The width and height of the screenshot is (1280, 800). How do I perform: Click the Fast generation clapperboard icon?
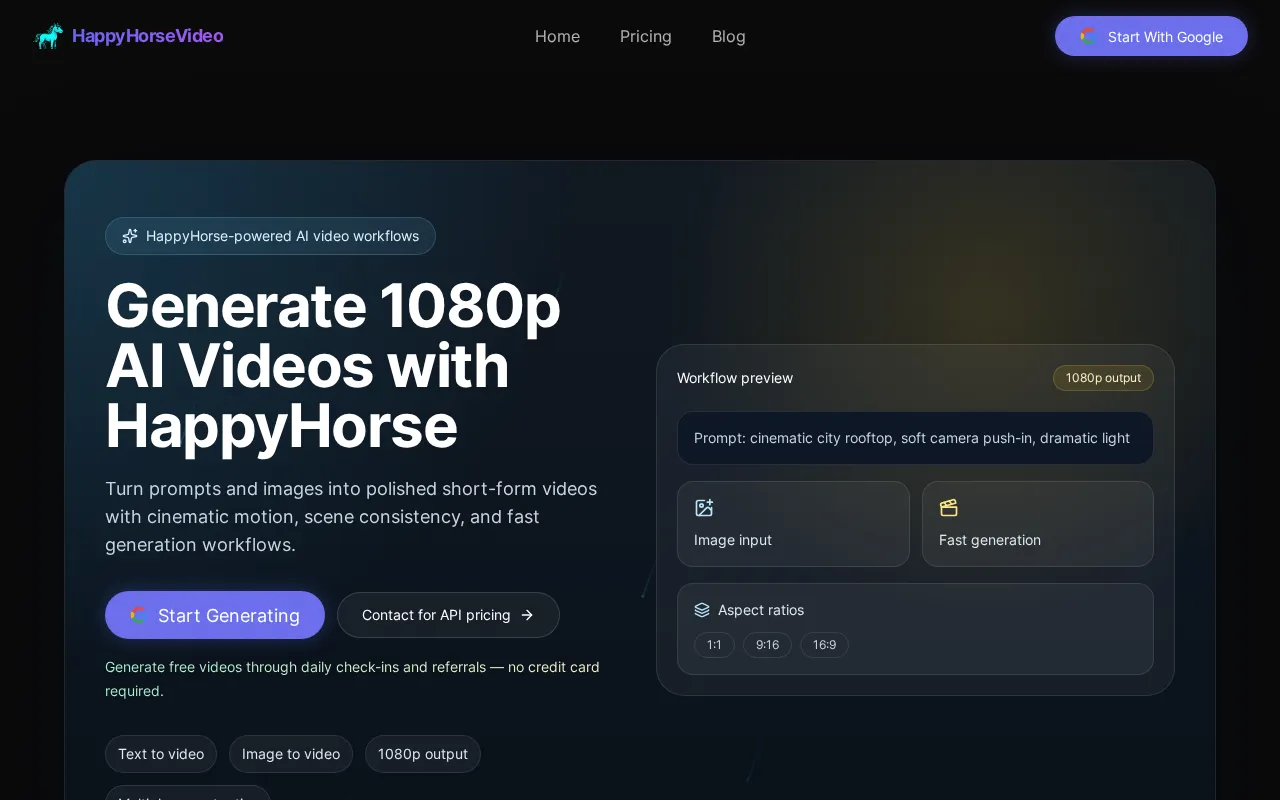tap(949, 508)
